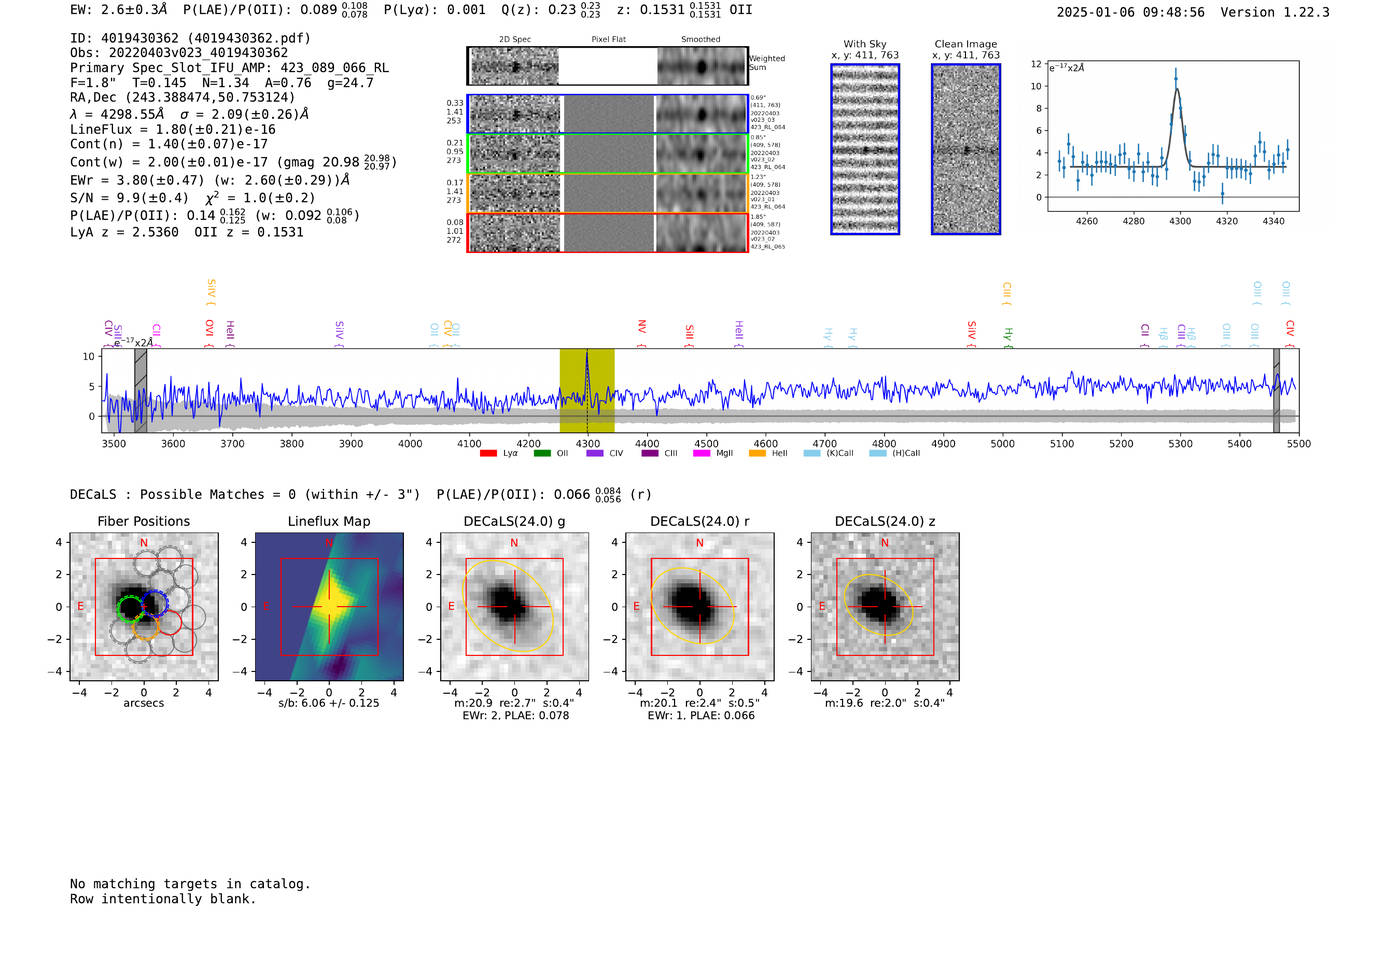Screen dimensions: 1400x953
Task: Open the Lineflux Map panel
Action: (329, 607)
